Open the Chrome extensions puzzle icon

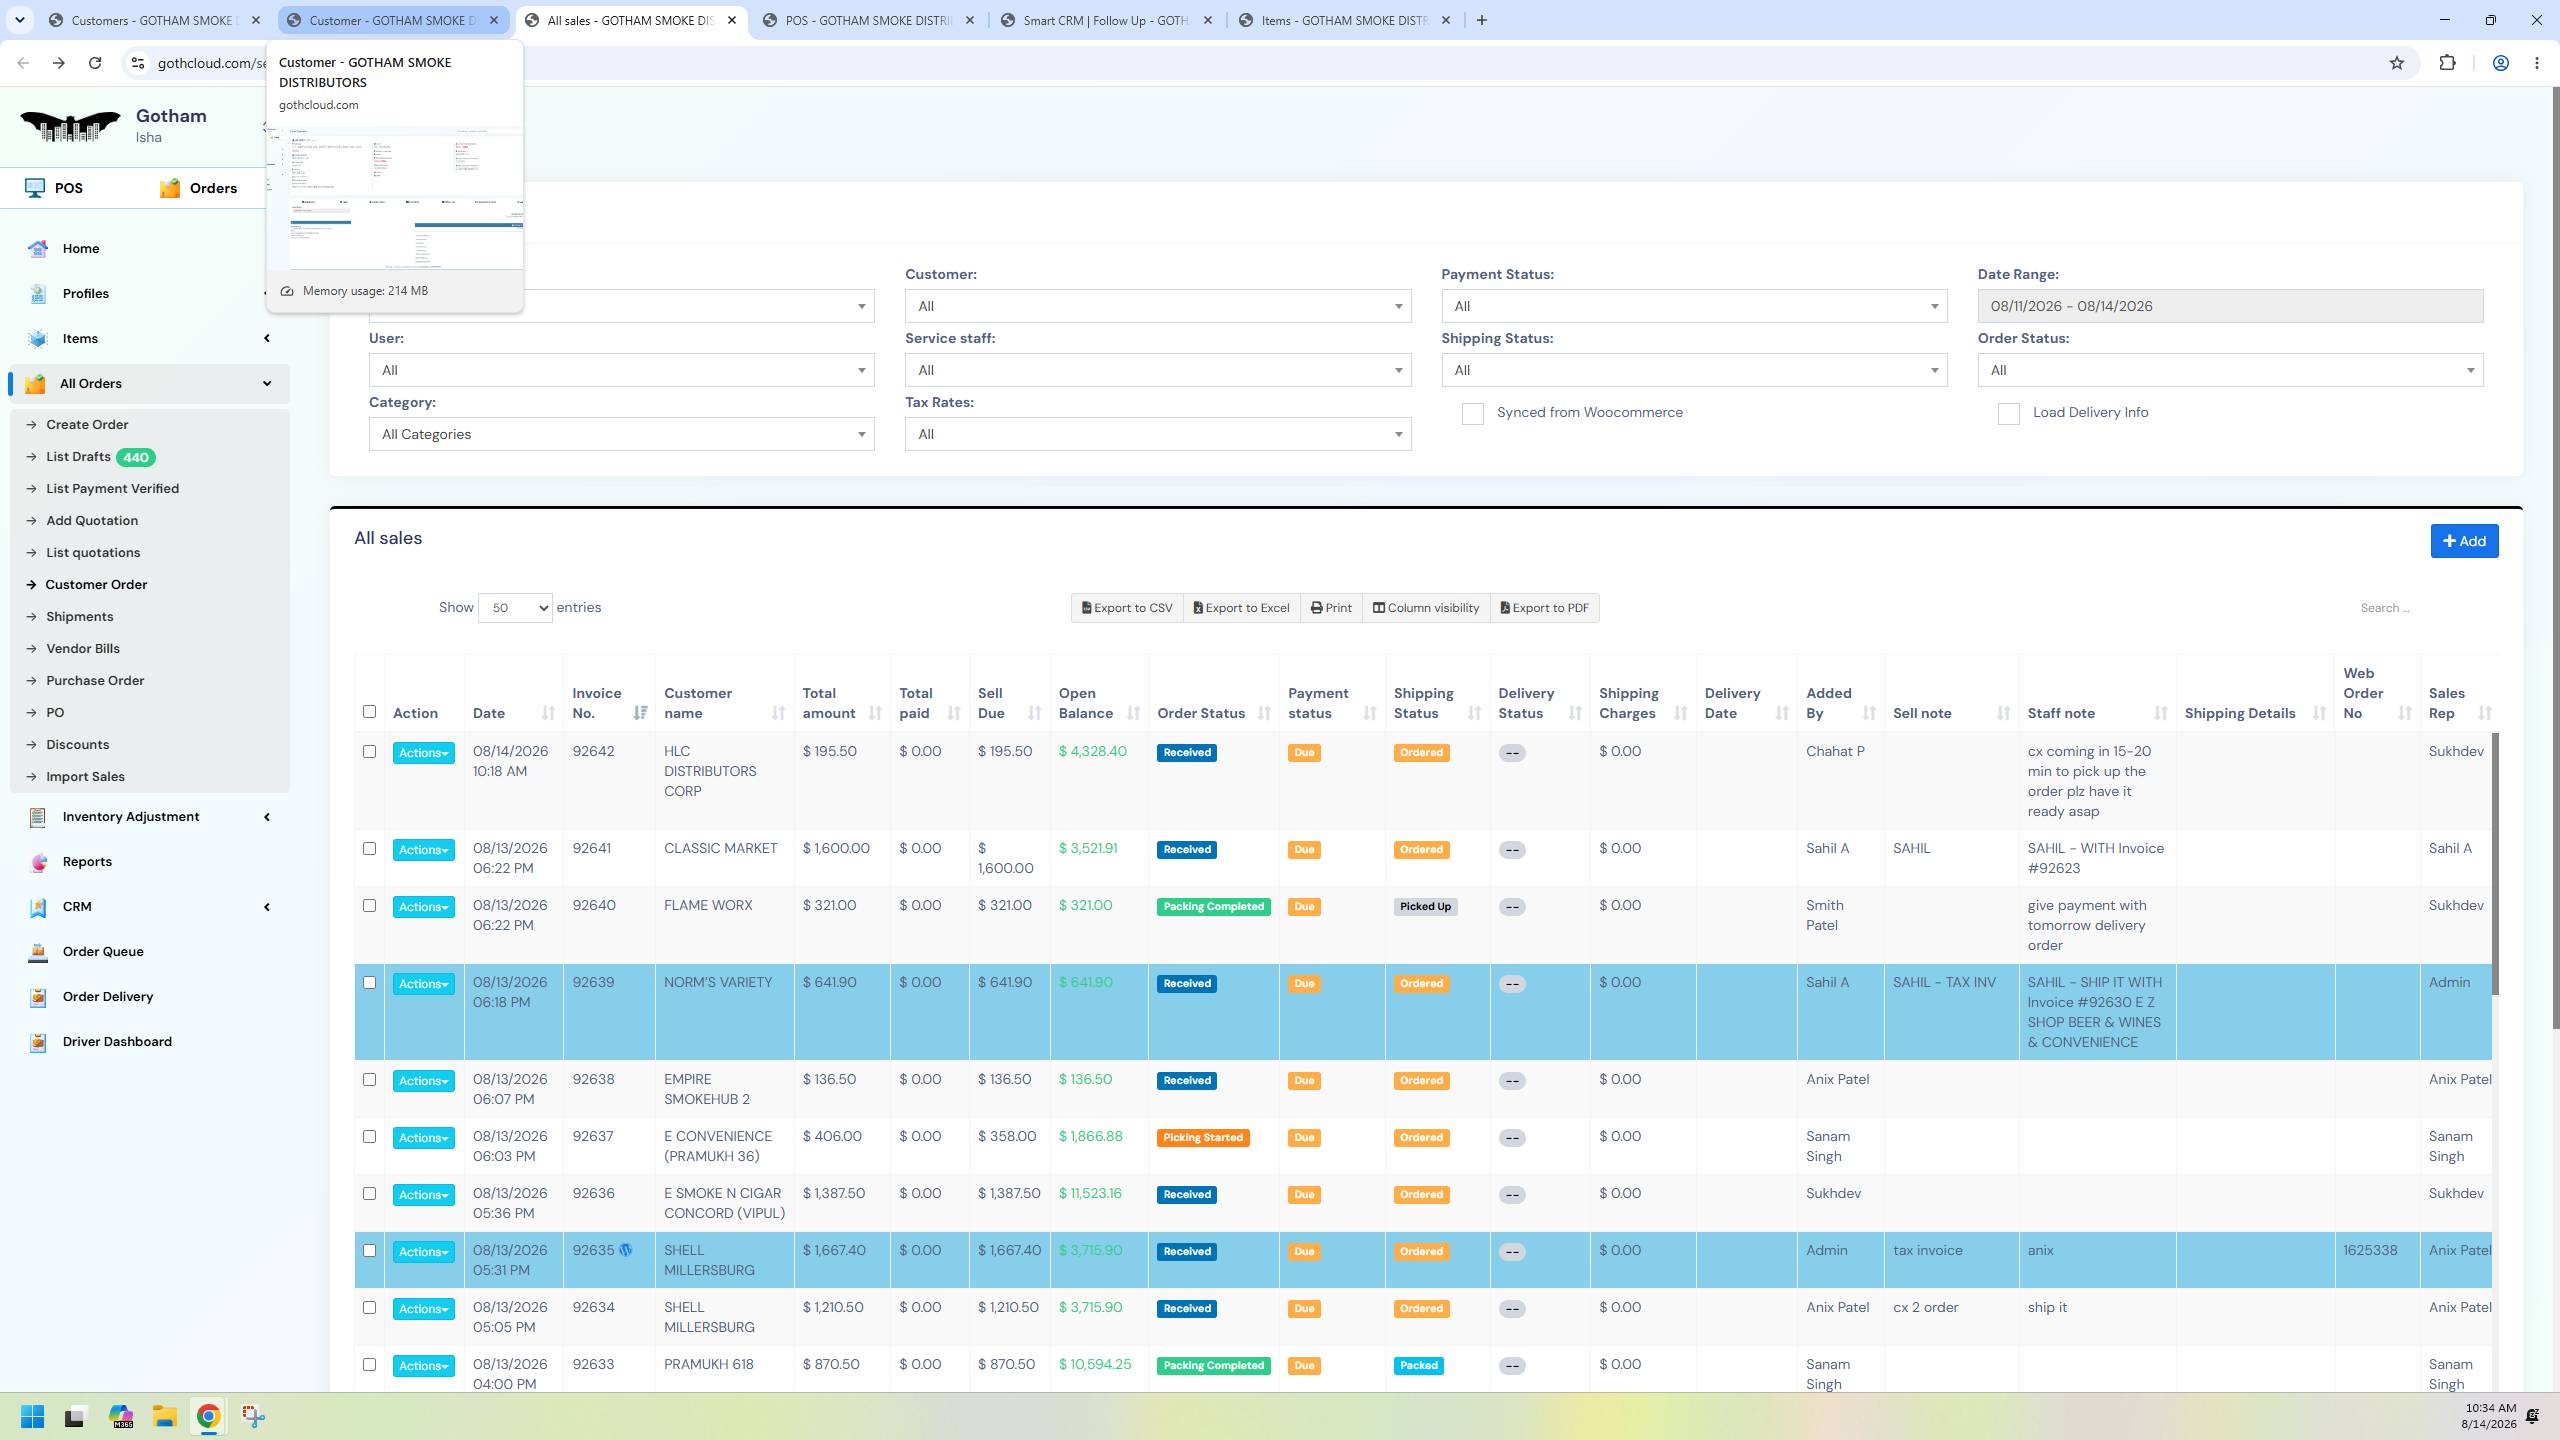pyautogui.click(x=2447, y=63)
